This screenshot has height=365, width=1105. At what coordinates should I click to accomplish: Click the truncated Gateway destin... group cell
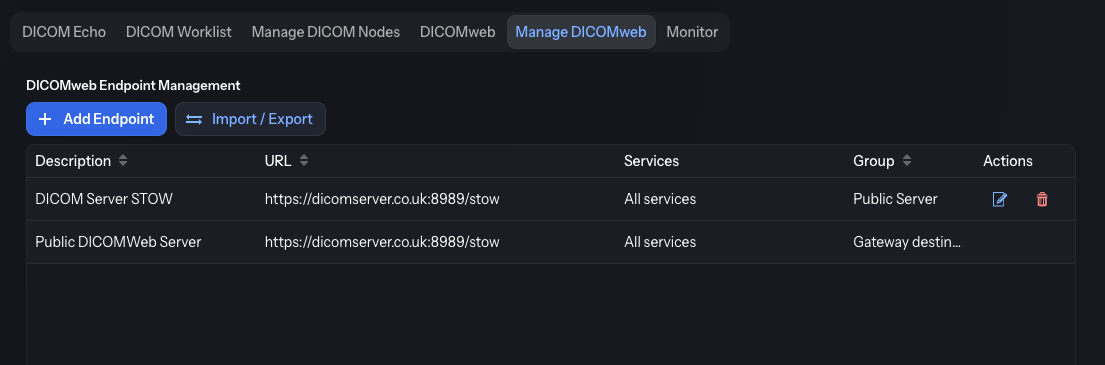point(907,242)
